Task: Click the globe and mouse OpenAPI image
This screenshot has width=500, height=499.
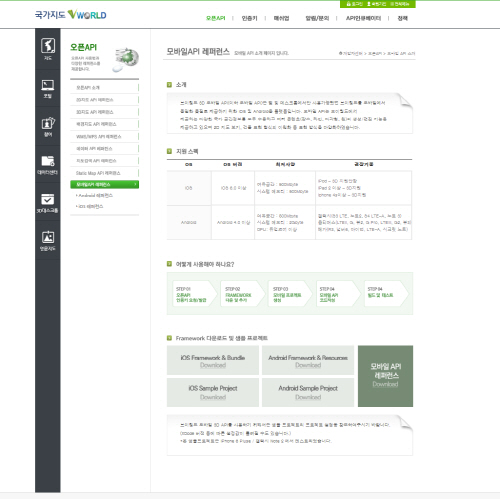Action: click(x=126, y=59)
